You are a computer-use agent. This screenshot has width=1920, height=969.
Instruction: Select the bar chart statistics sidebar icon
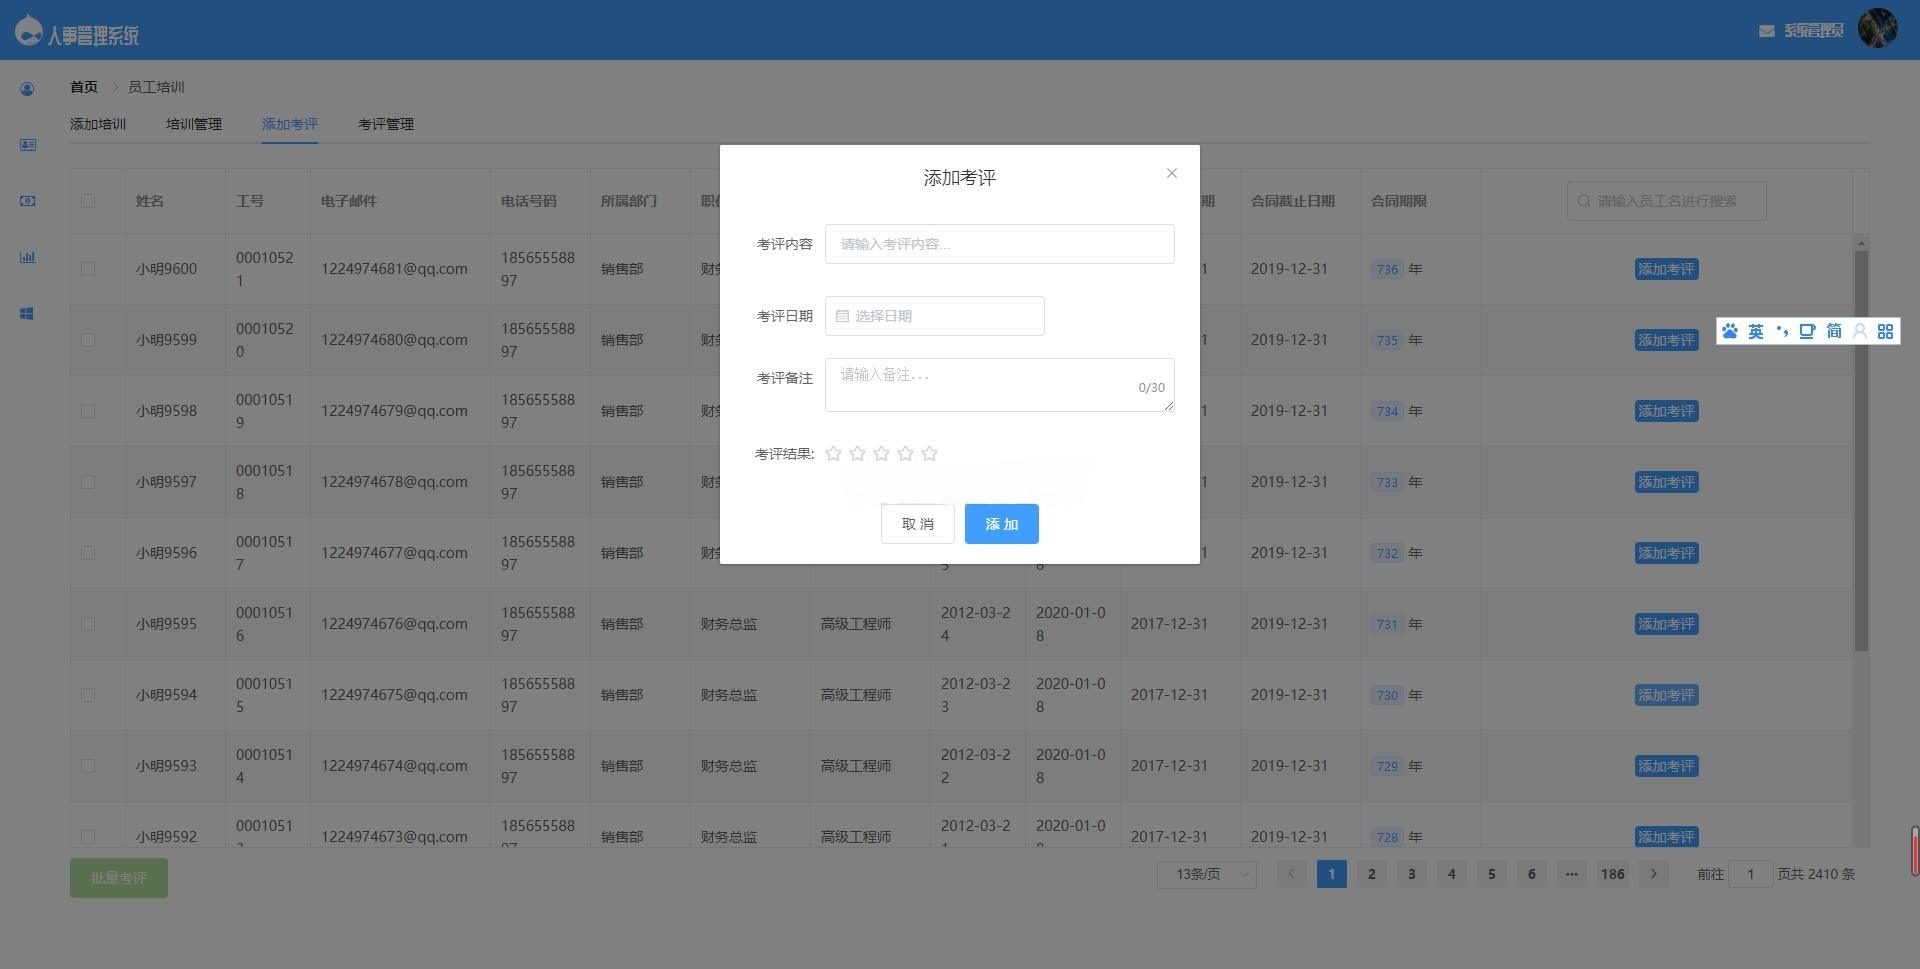(27, 257)
